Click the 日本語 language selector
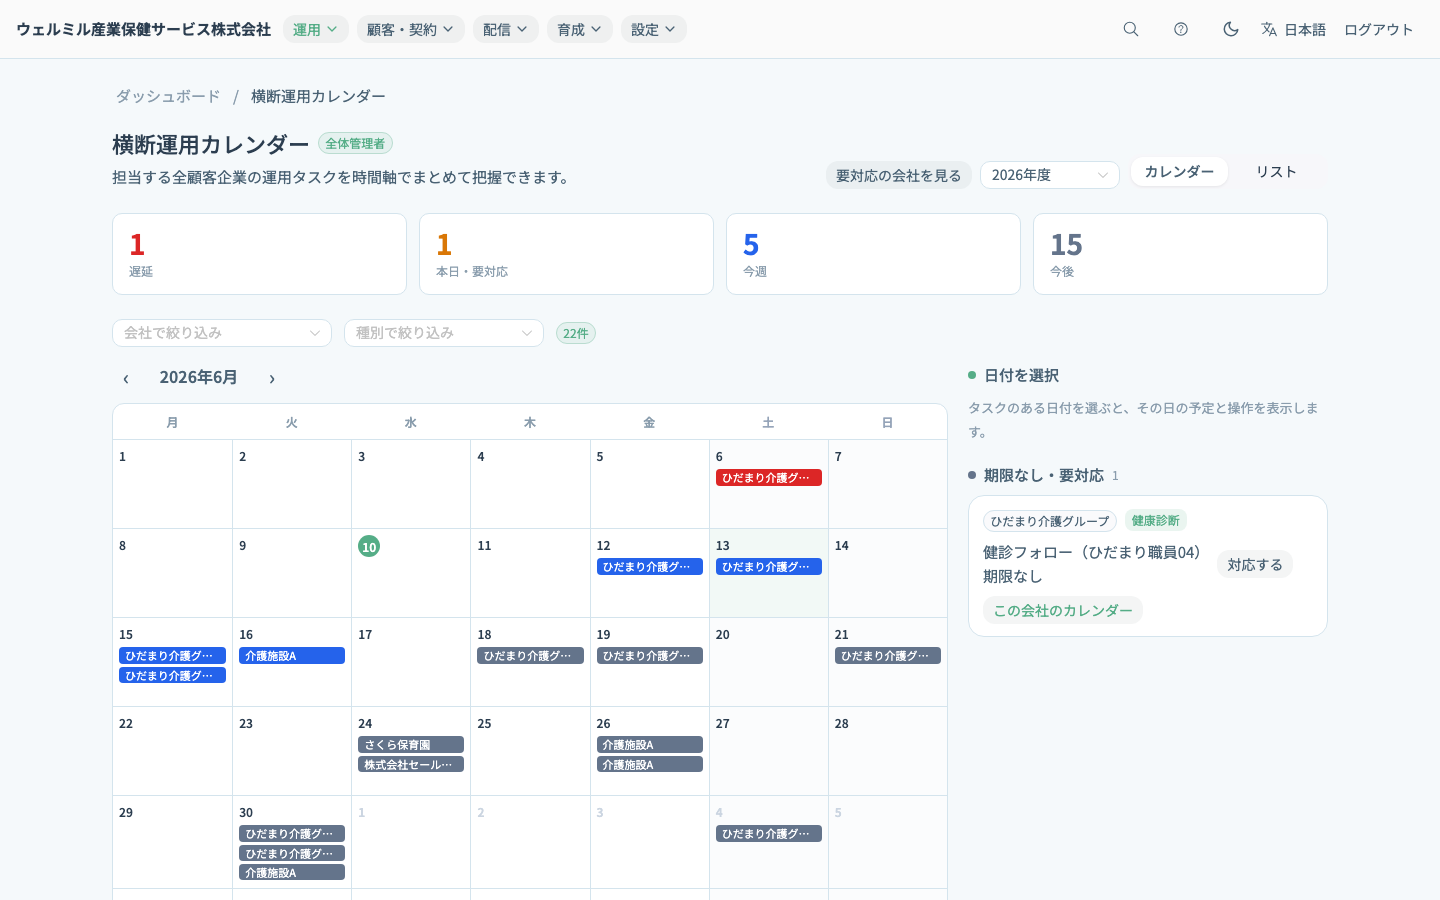 click(1293, 29)
